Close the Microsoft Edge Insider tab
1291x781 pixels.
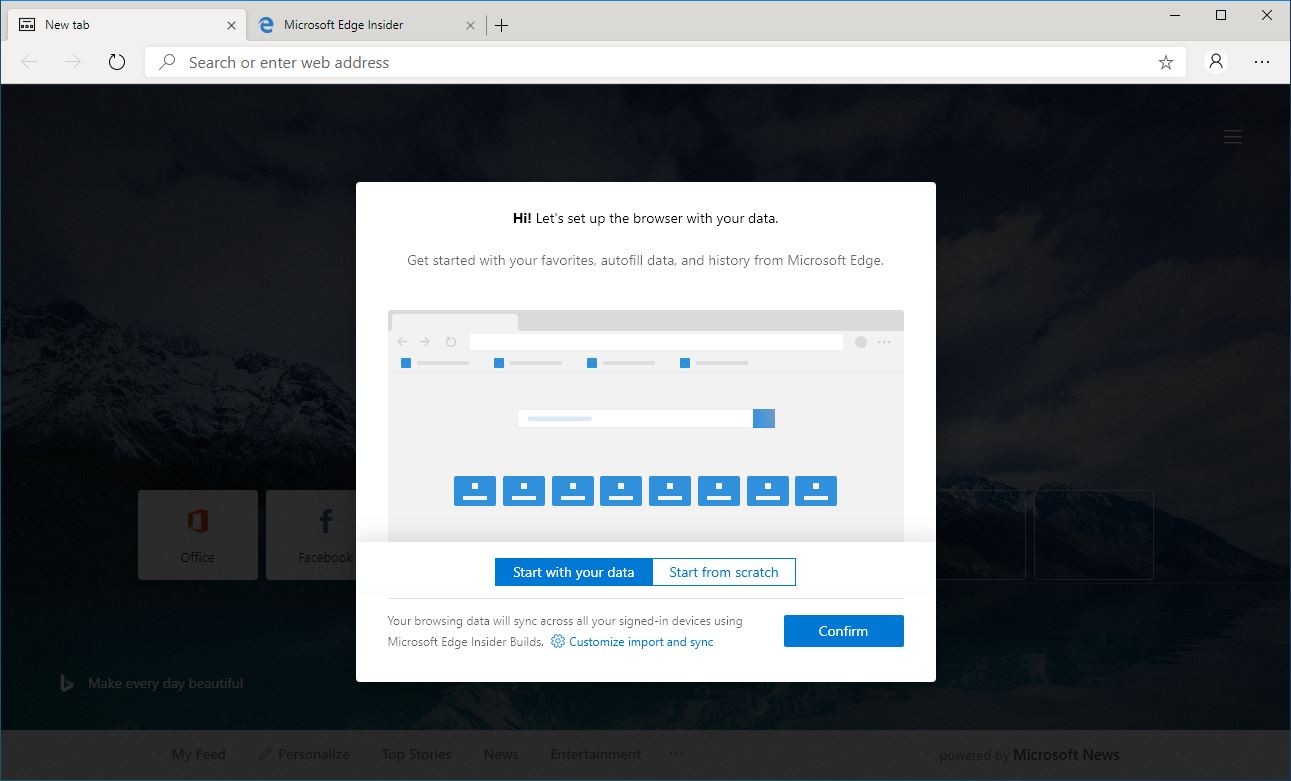click(x=470, y=25)
